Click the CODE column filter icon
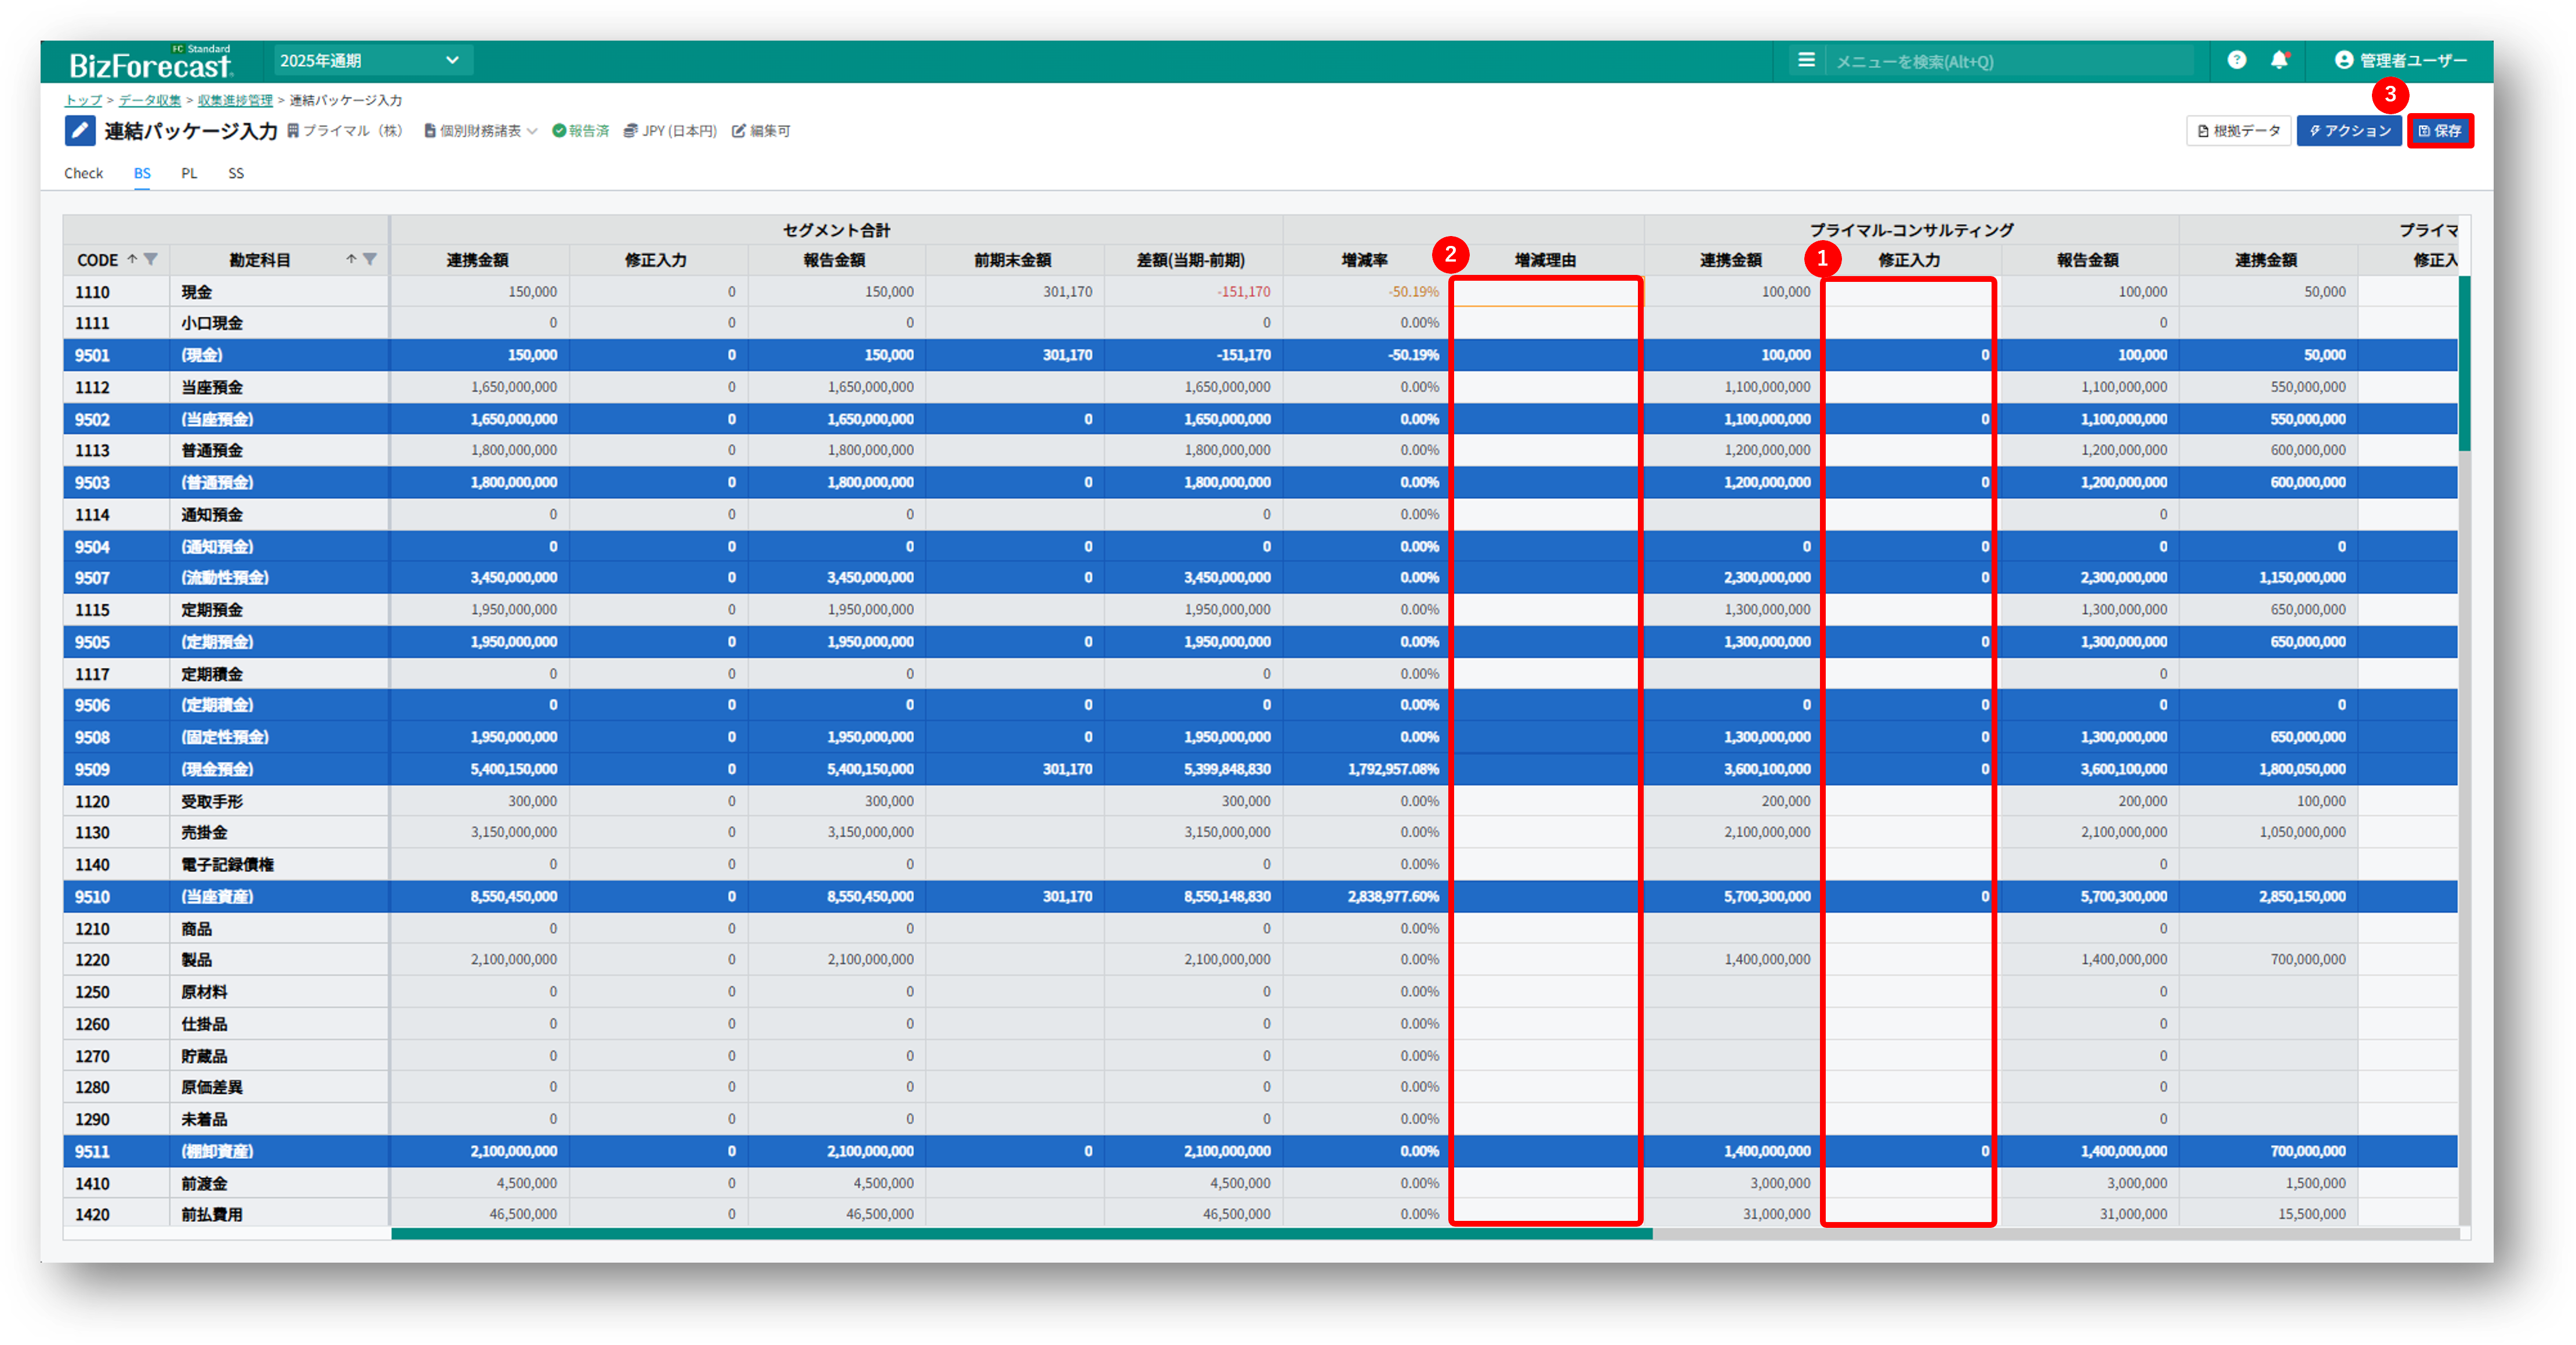The height and width of the screenshot is (1345, 2576). 151,259
